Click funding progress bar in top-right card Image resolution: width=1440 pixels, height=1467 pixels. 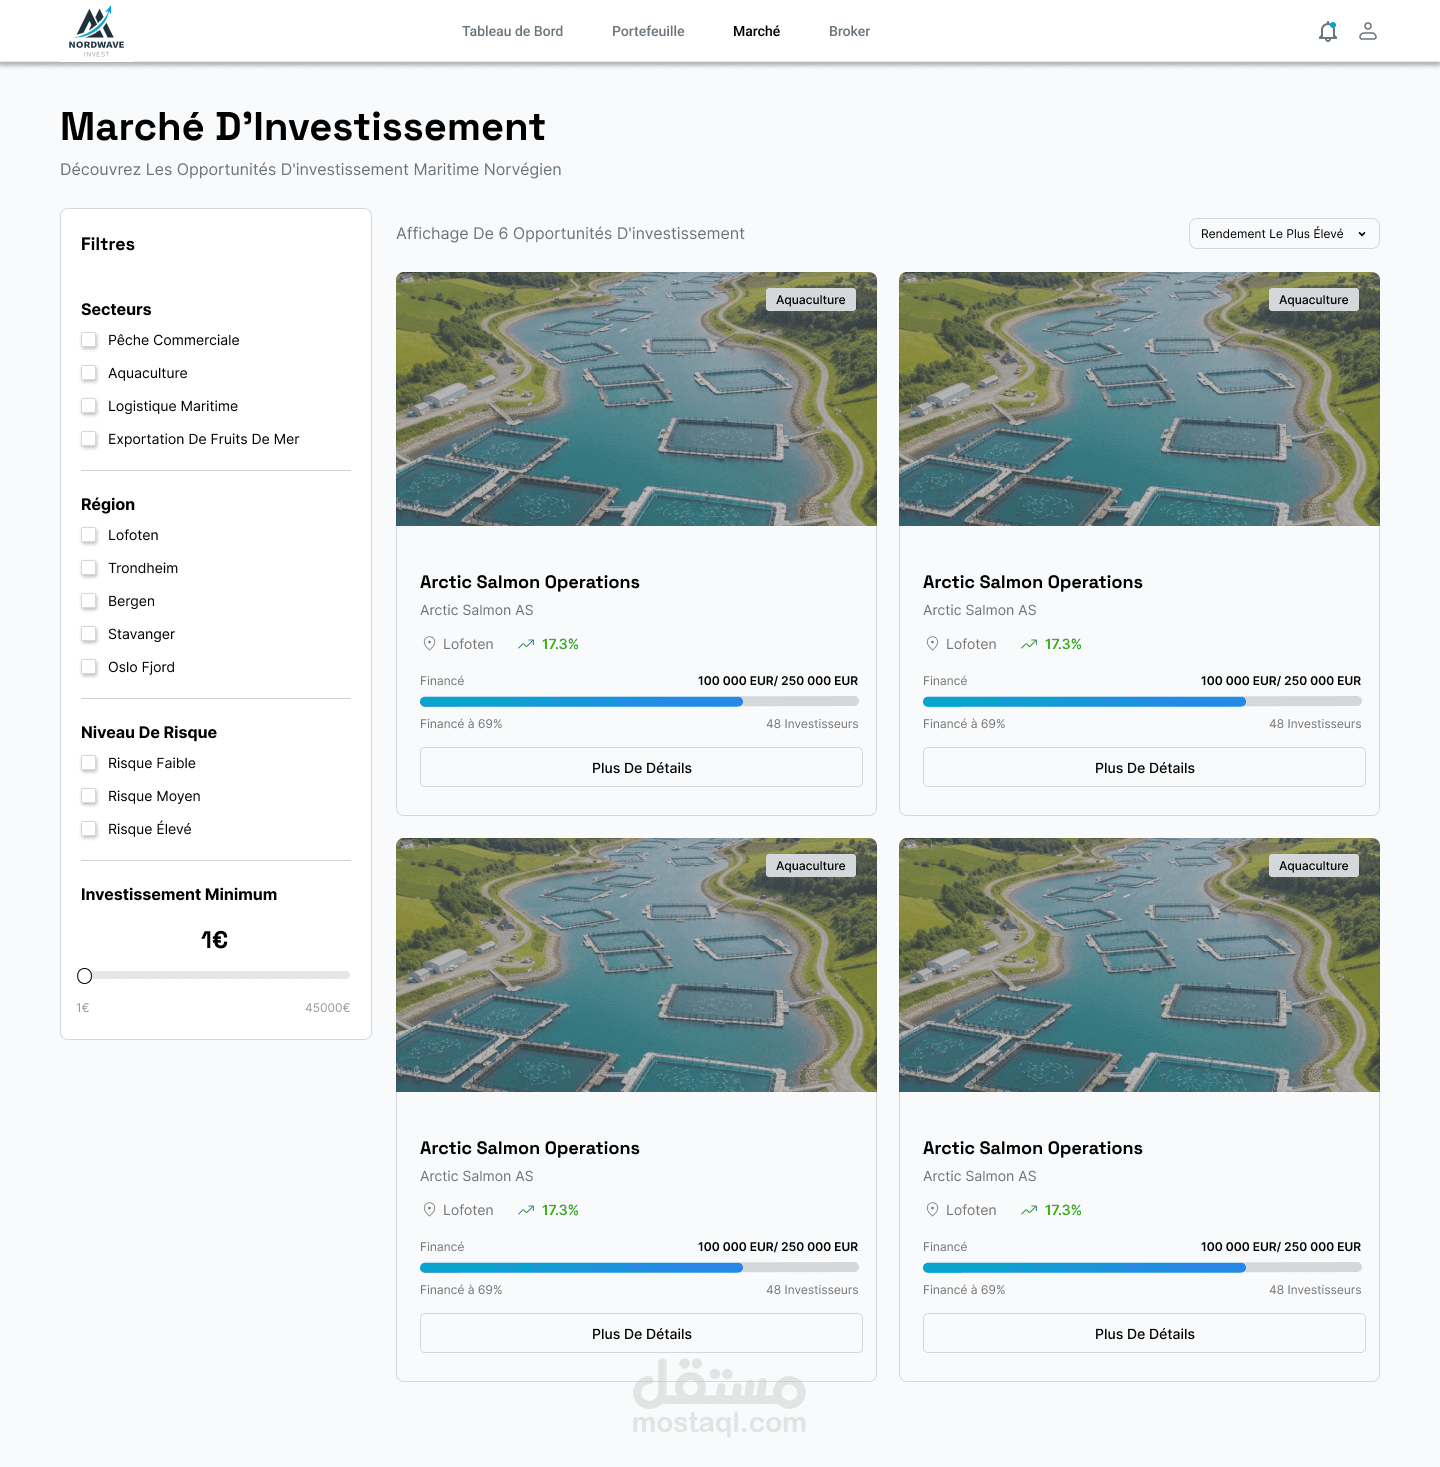tap(1142, 702)
